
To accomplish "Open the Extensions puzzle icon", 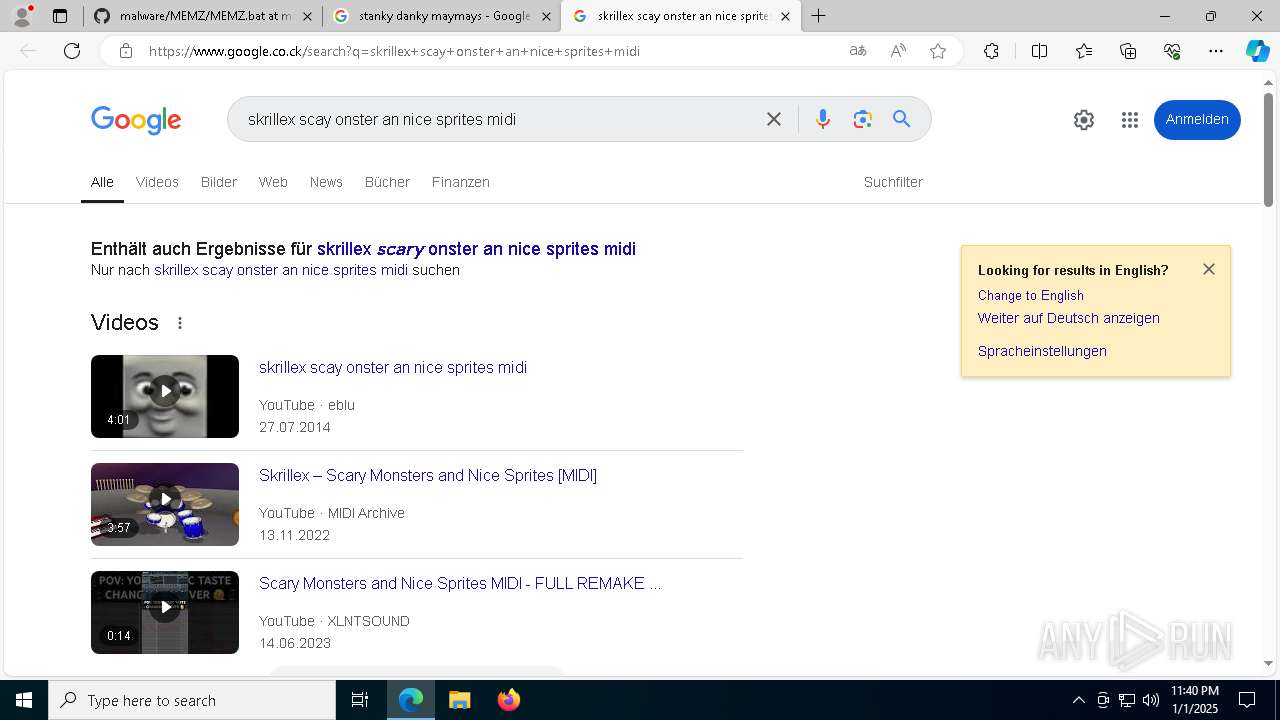I will click(991, 51).
